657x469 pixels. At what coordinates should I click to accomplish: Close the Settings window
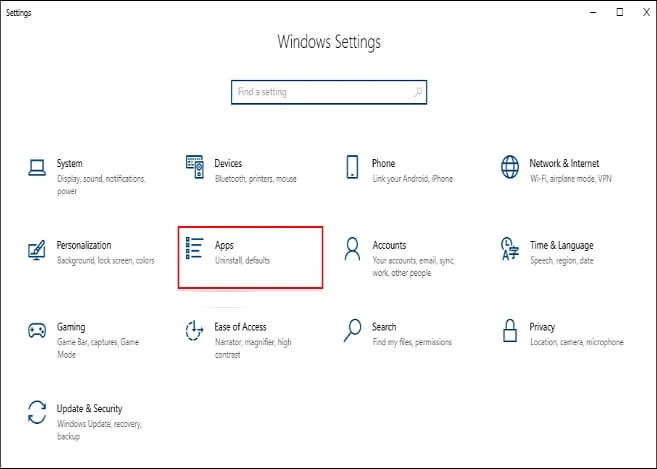click(647, 13)
